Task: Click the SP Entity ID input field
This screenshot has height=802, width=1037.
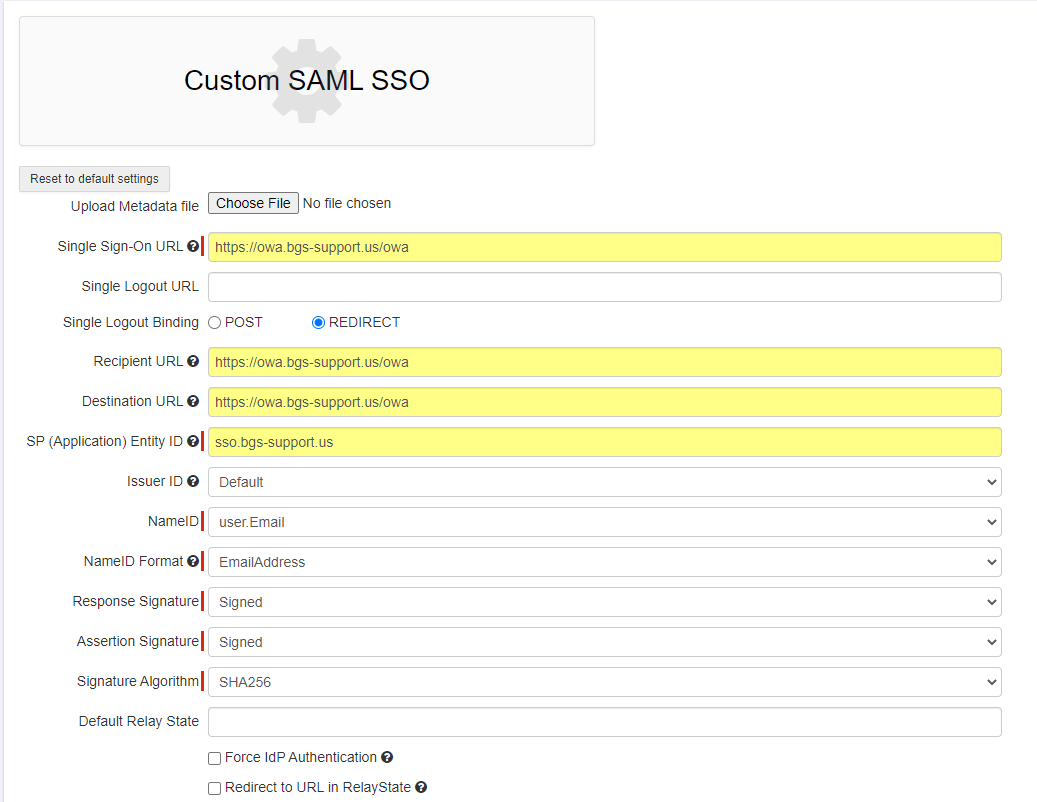Action: [x=604, y=442]
